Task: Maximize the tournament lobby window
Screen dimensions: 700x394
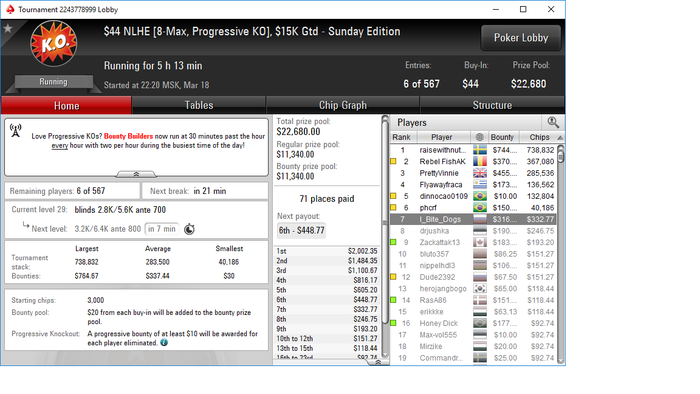Action: click(523, 9)
